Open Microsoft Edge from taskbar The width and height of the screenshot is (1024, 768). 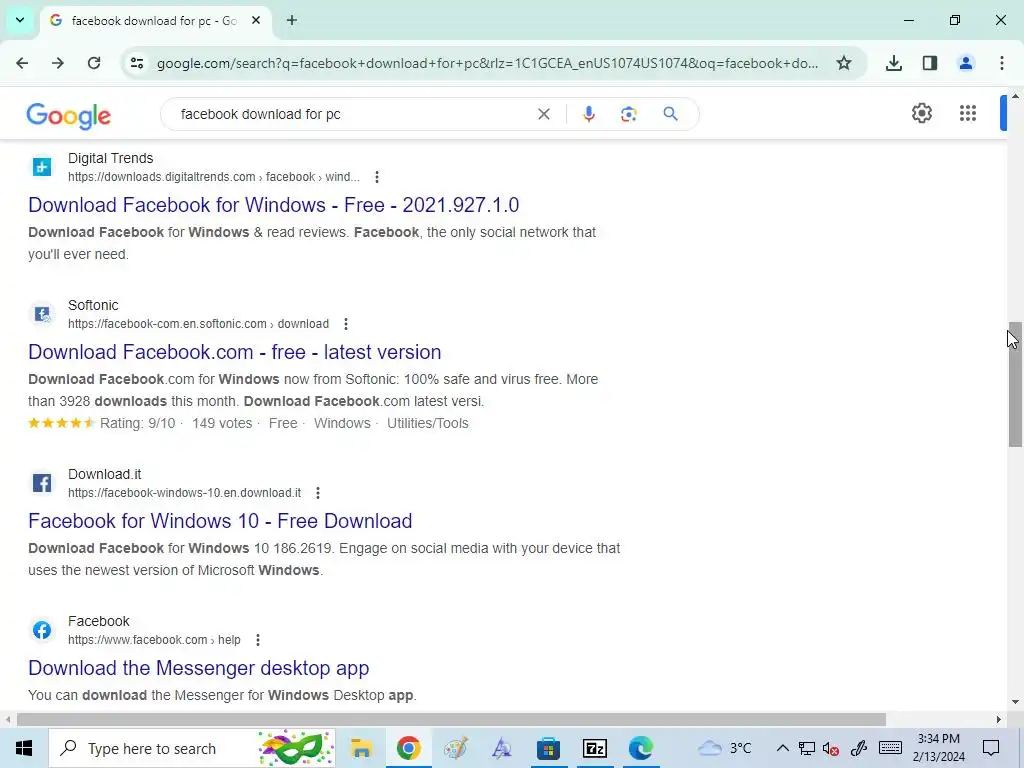pos(641,748)
